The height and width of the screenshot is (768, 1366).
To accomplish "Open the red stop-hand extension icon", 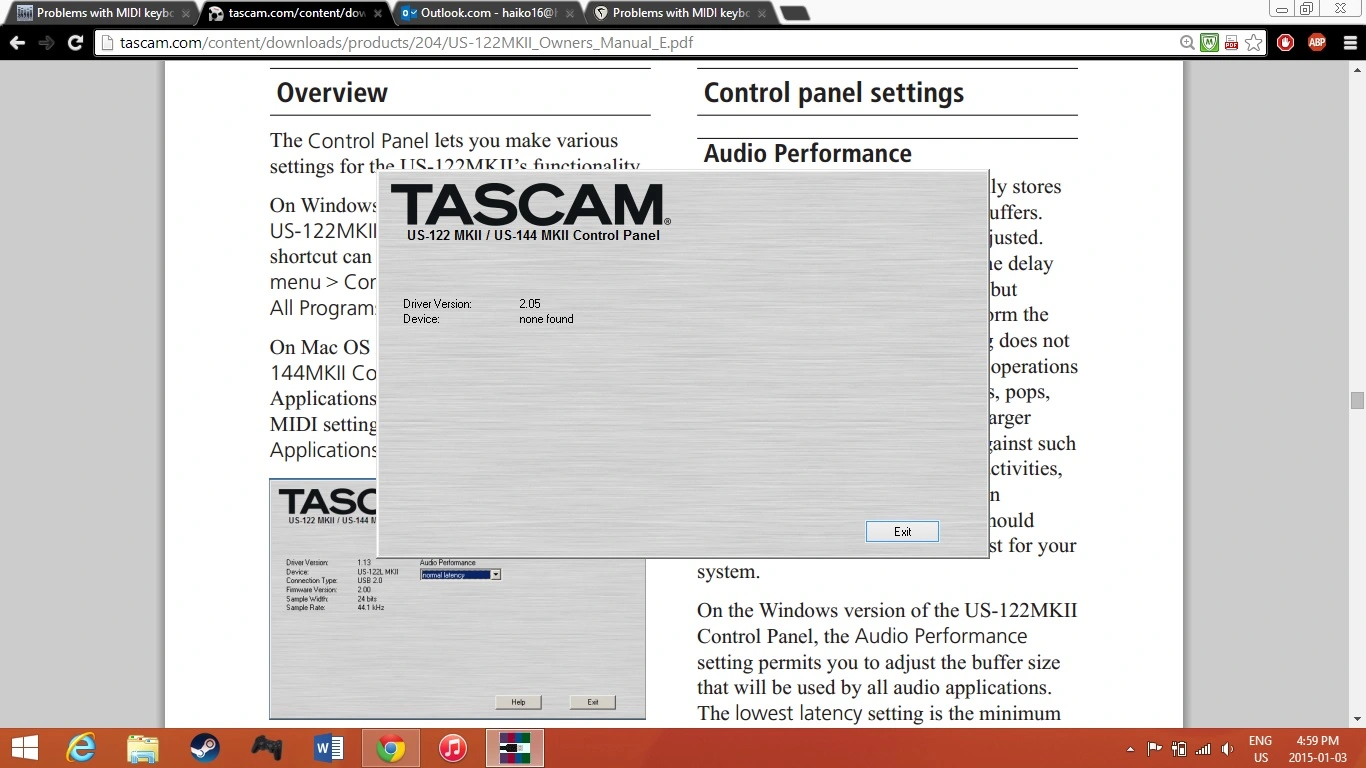I will point(1285,43).
